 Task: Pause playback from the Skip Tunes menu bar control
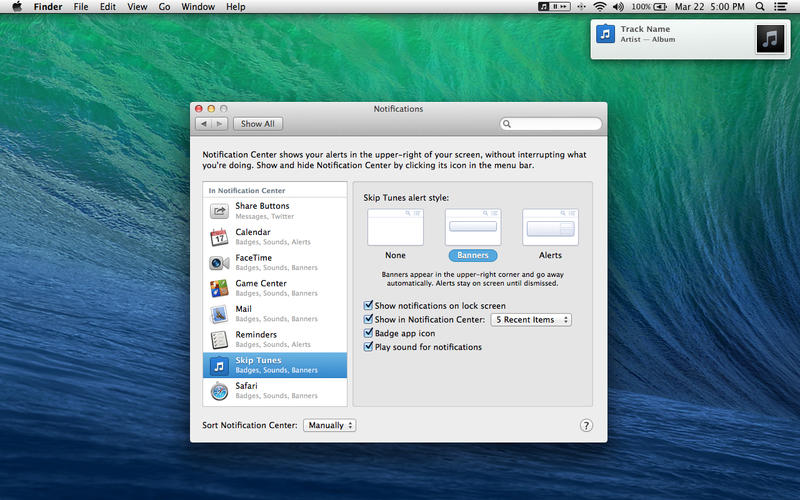[x=556, y=7]
